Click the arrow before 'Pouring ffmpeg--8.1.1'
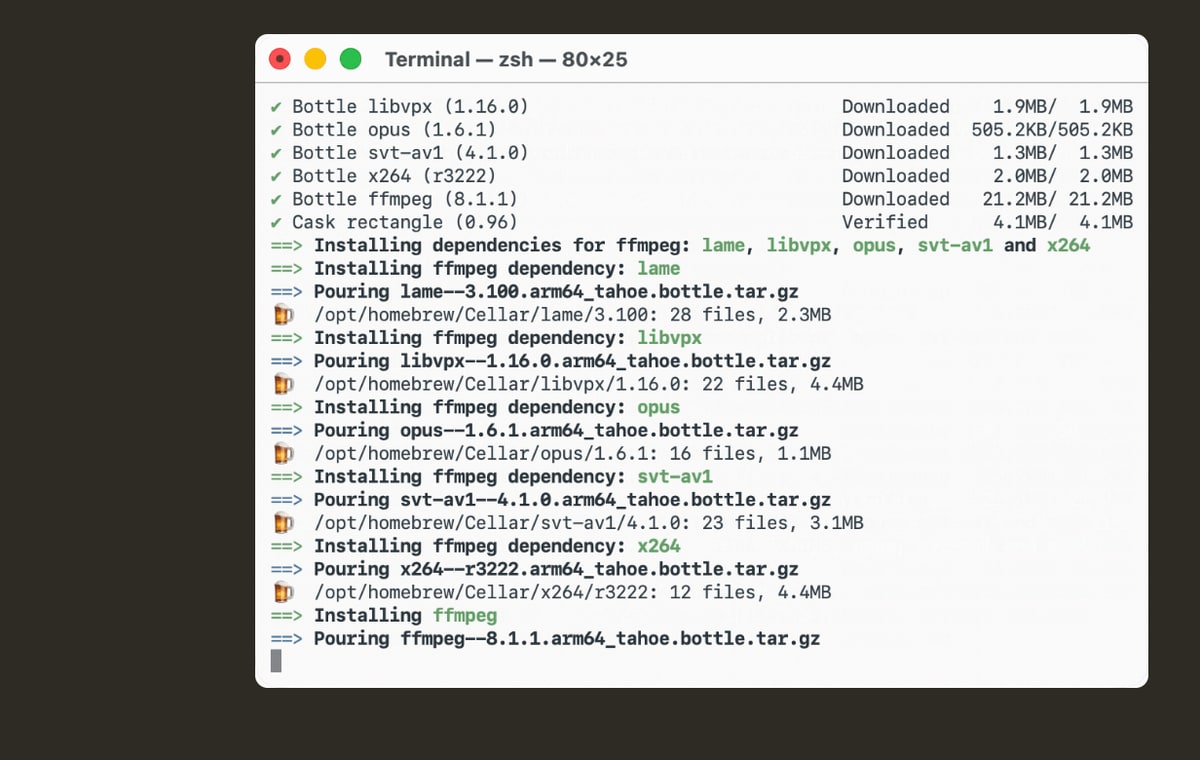1200x760 pixels. (x=286, y=638)
